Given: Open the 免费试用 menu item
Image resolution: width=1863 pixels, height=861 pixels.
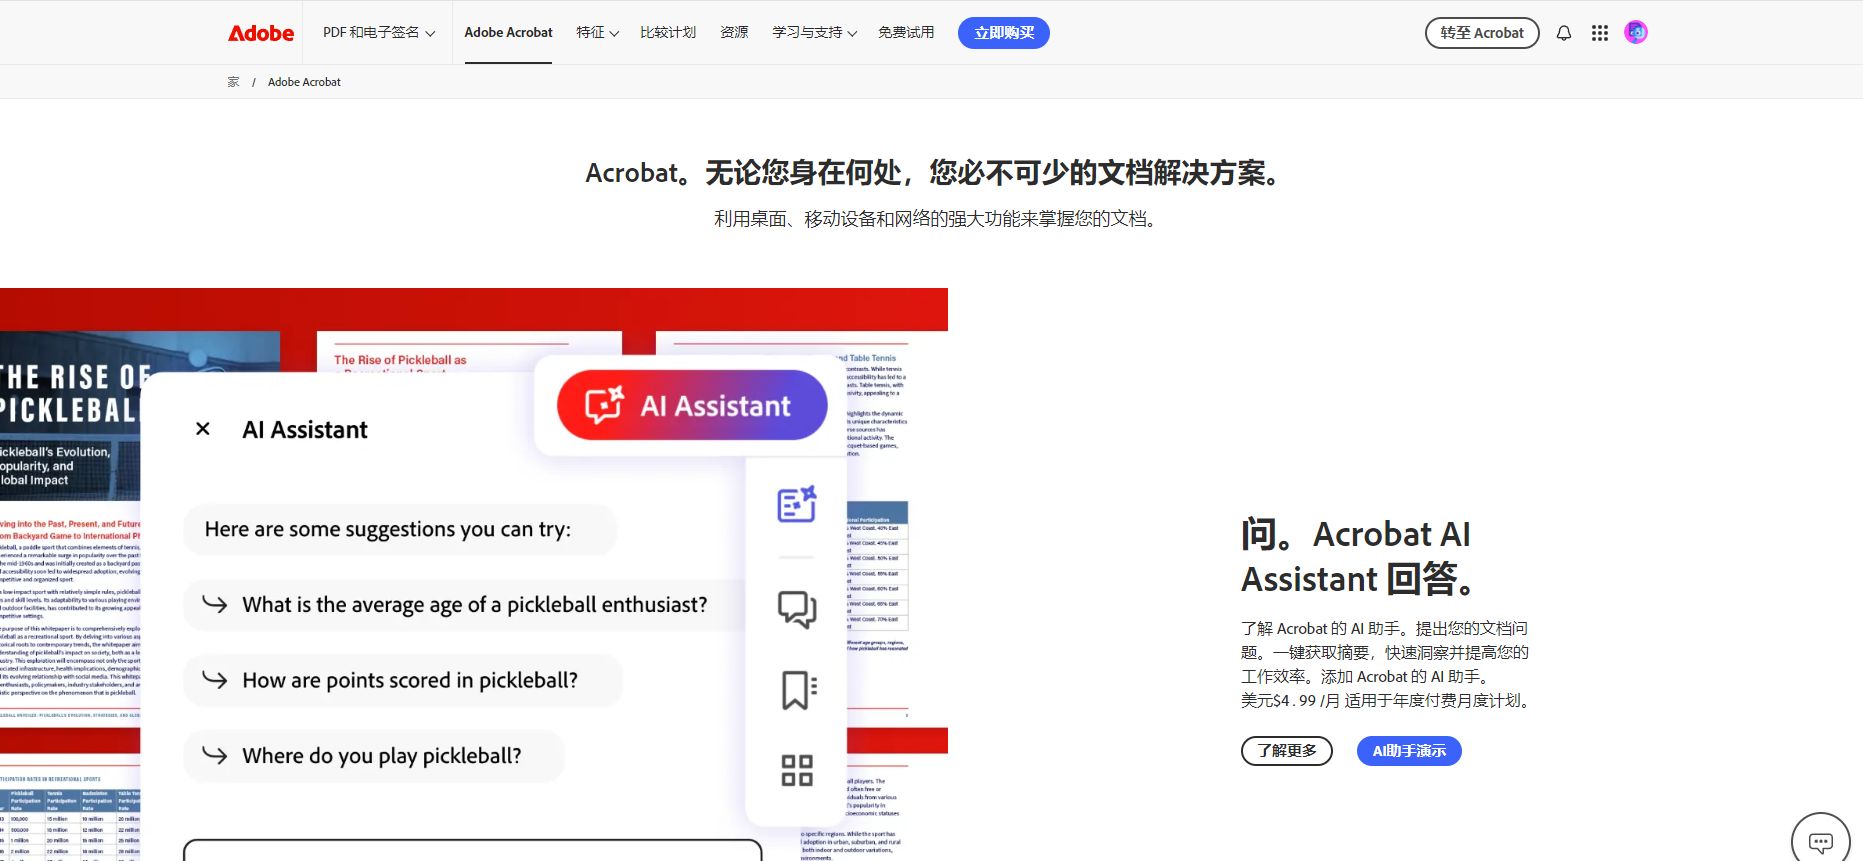Looking at the screenshot, I should [x=906, y=33].
